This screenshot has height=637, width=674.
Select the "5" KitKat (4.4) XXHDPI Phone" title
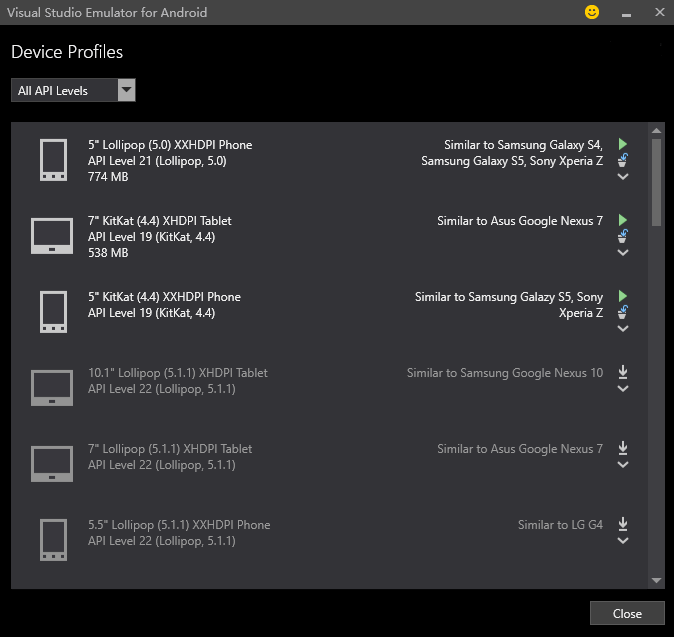click(x=164, y=297)
